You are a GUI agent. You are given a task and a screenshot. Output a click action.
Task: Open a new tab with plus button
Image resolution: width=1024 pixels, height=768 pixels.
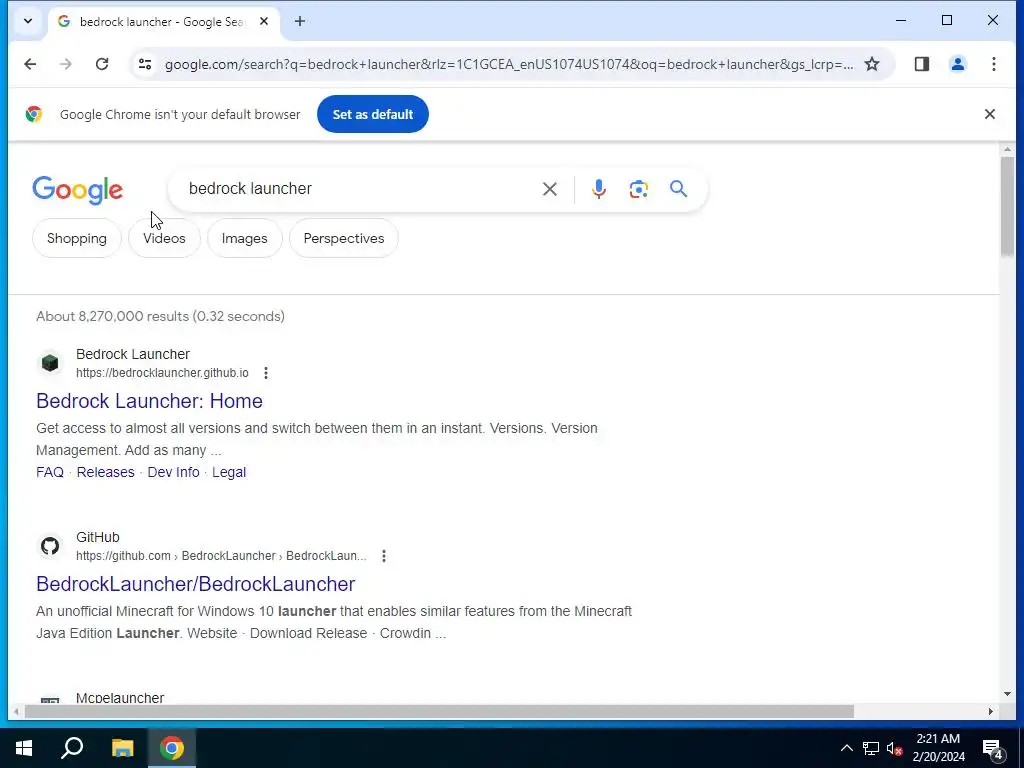click(x=300, y=22)
